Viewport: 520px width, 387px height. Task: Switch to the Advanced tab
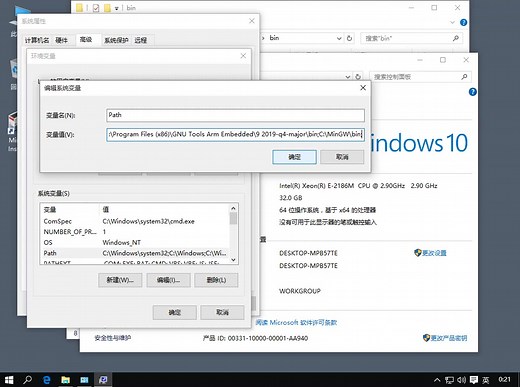(x=86, y=40)
